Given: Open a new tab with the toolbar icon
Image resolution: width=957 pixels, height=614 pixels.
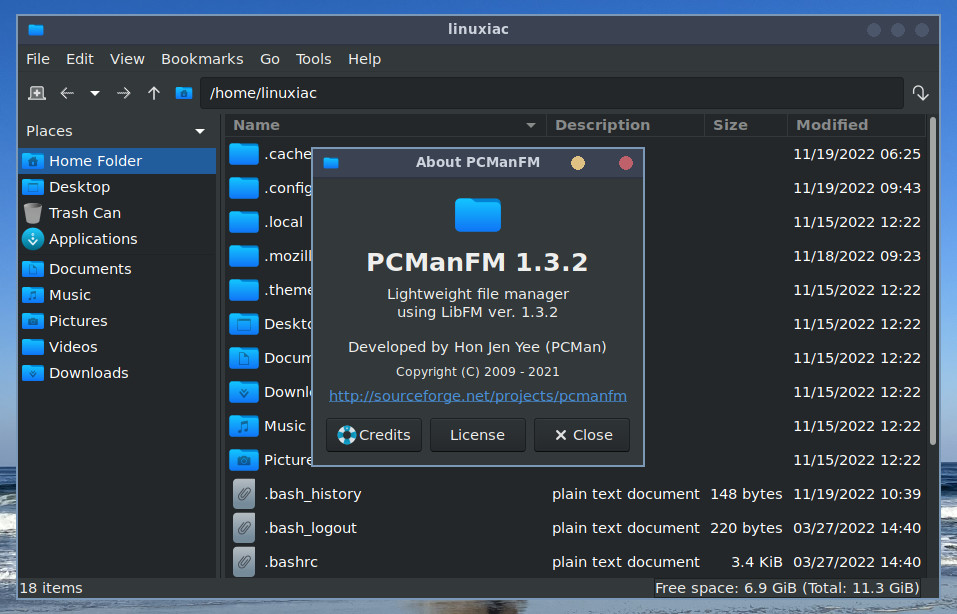Looking at the screenshot, I should click(37, 93).
